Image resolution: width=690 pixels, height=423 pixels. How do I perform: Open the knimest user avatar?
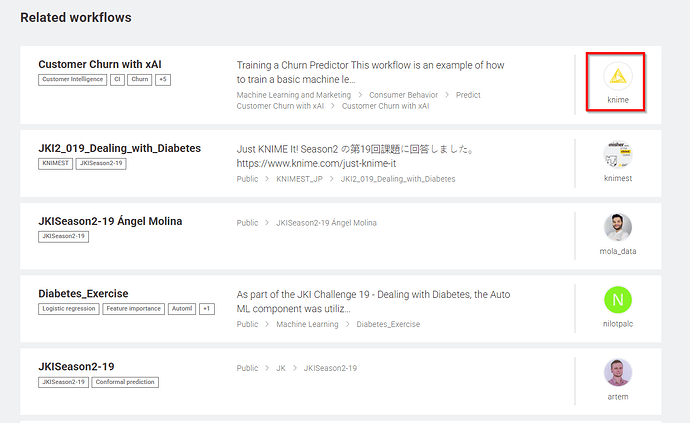[x=617, y=154]
